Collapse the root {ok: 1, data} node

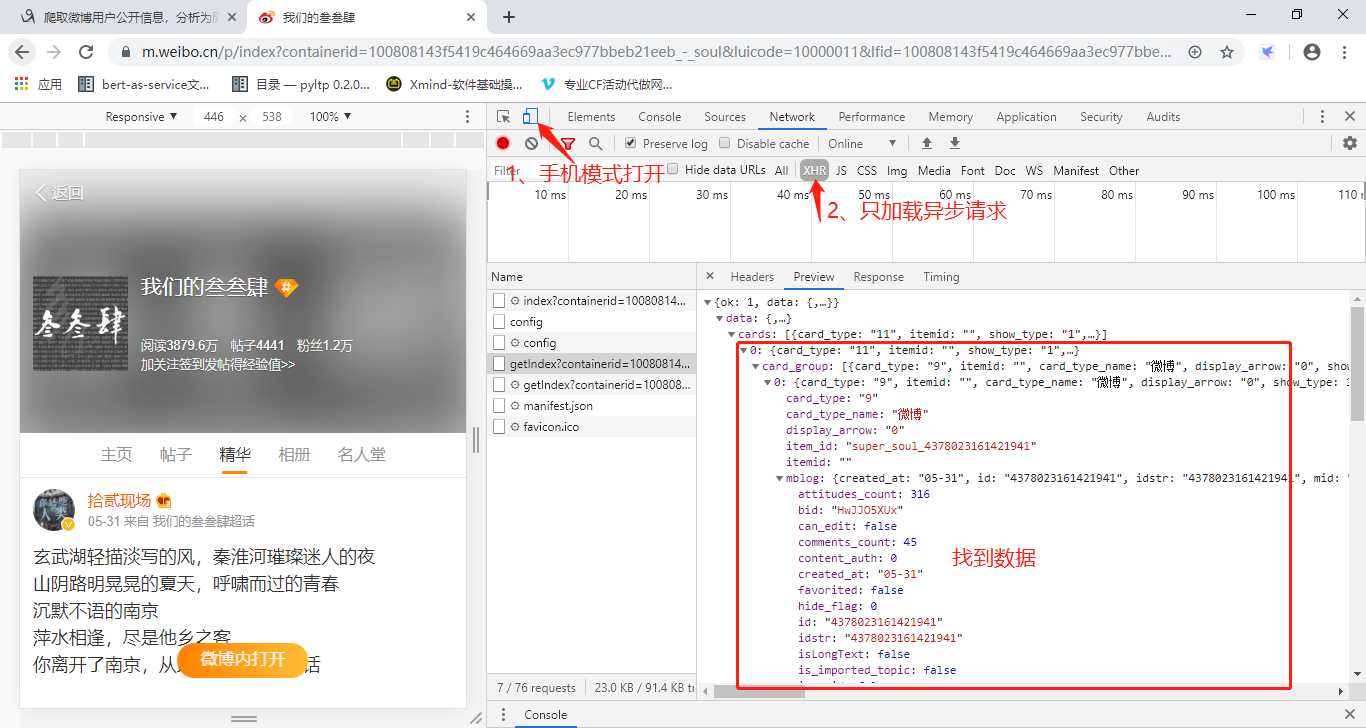(708, 302)
